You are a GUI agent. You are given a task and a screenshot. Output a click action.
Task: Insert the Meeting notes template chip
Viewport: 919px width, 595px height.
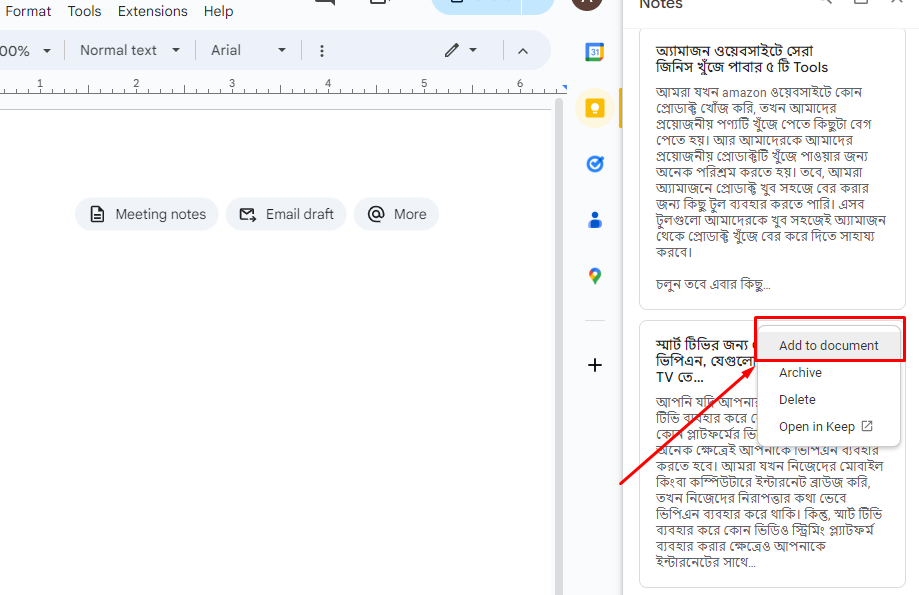[147, 214]
